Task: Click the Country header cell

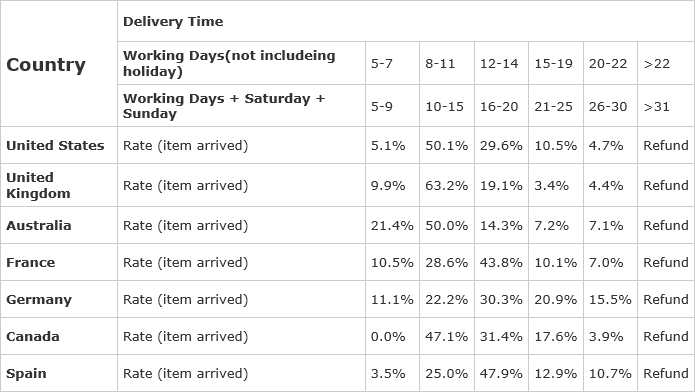Action: tap(59, 63)
